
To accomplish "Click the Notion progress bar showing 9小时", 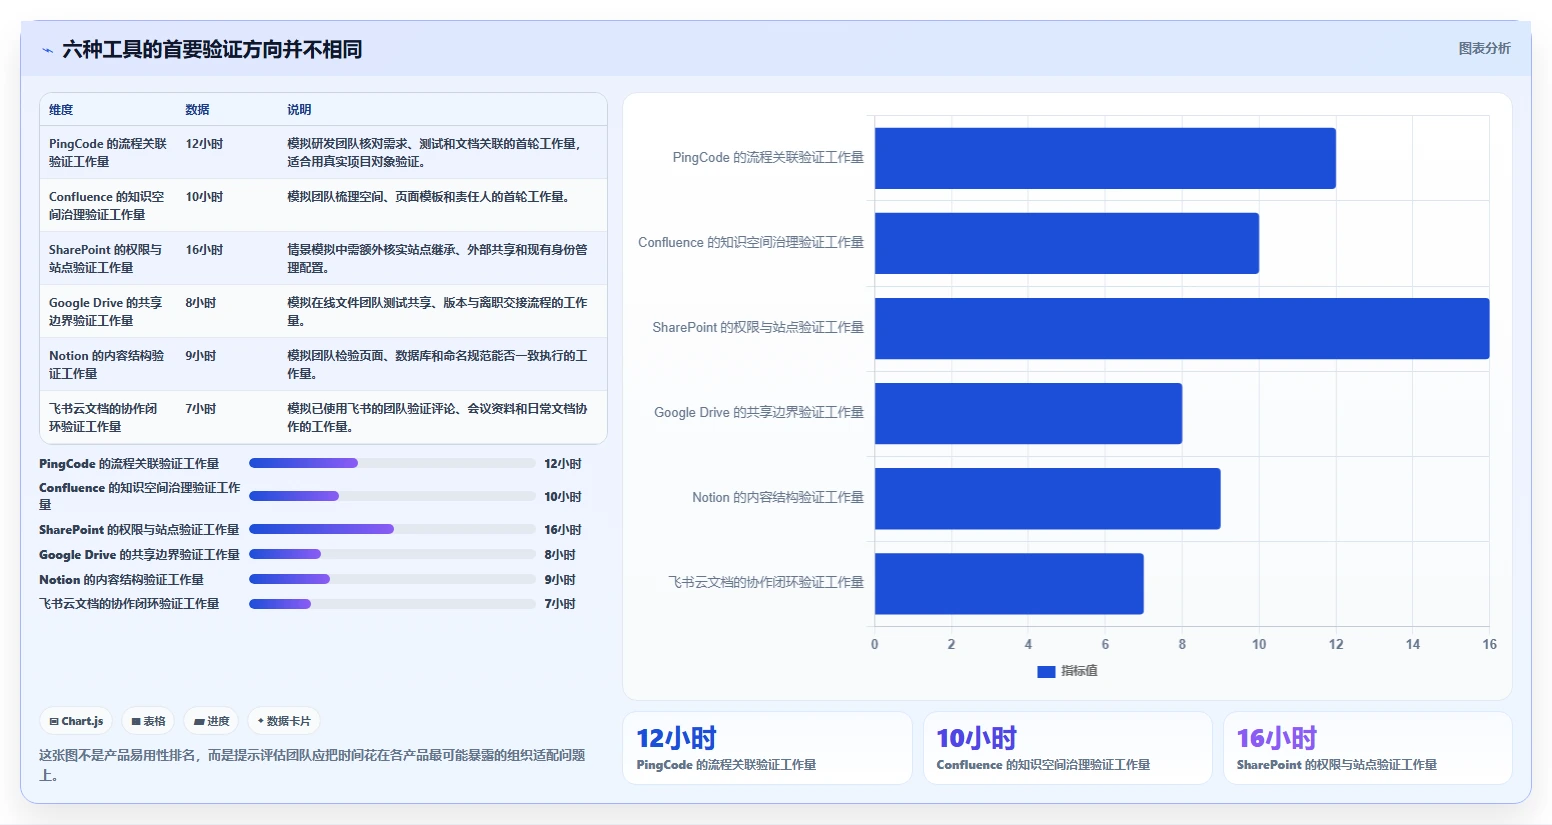I will pyautogui.click(x=392, y=579).
